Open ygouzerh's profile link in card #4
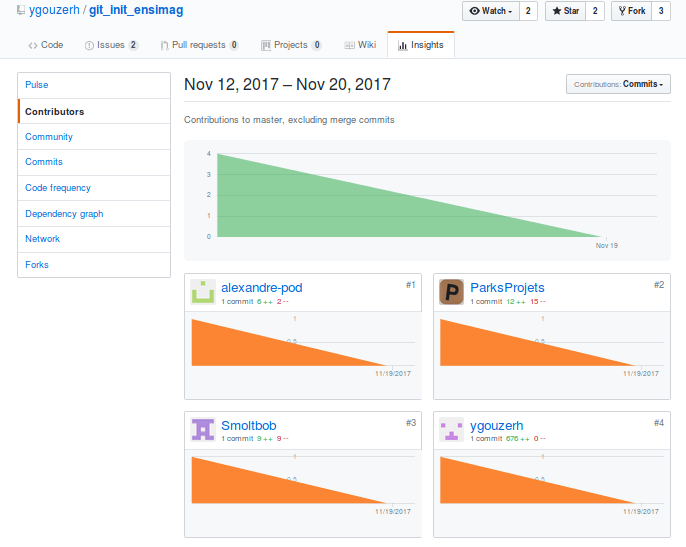This screenshot has height=547, width=686. (497, 425)
